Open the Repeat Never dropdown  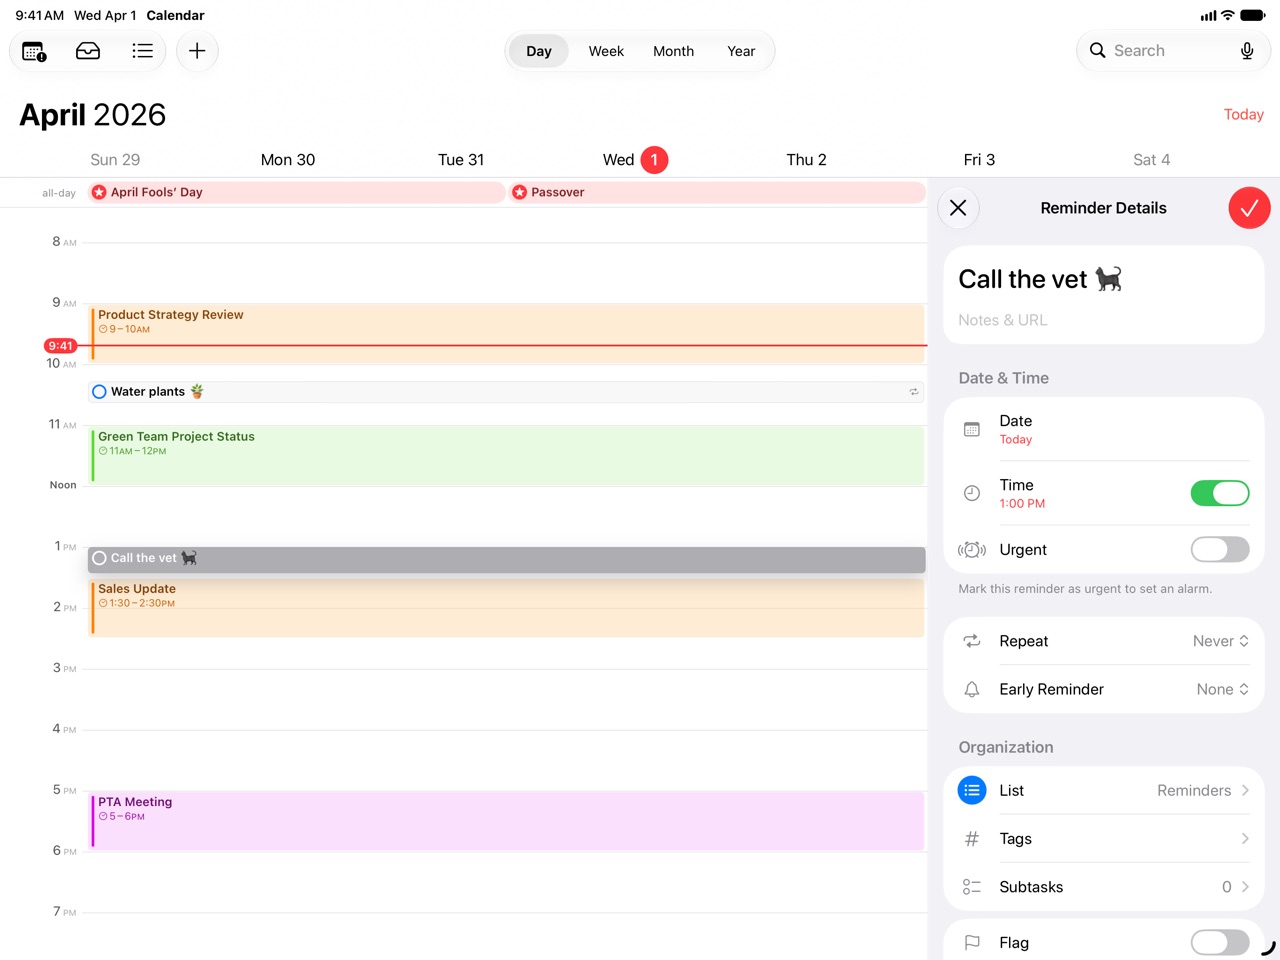point(1221,641)
